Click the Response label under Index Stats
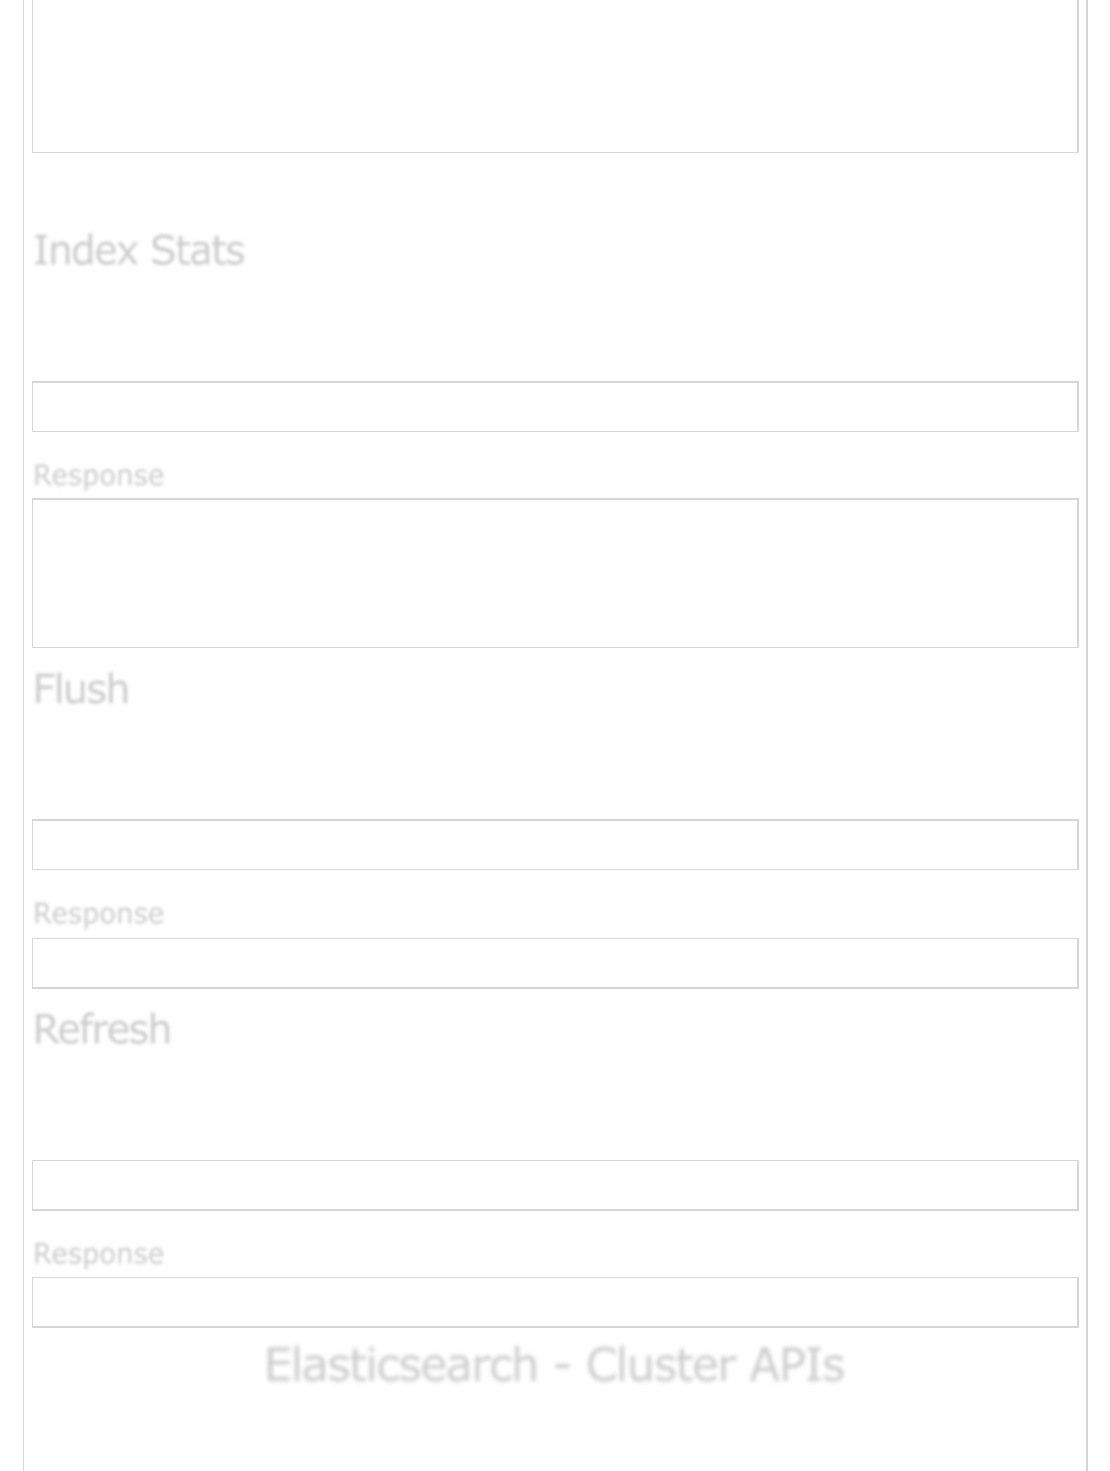This screenshot has width=1110, height=1471. point(98,475)
